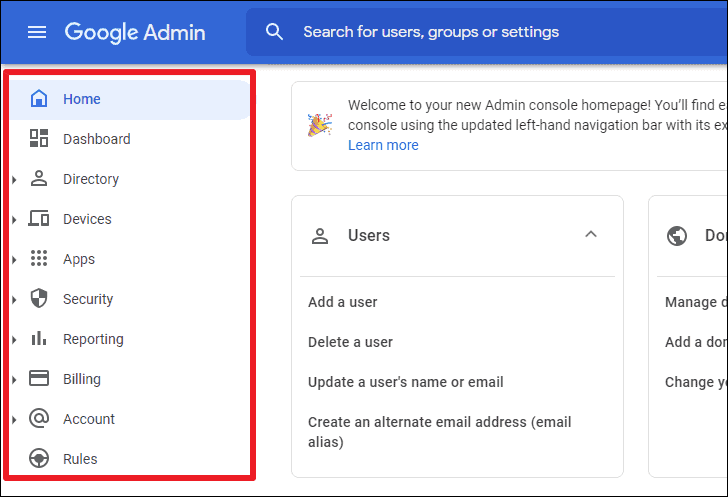Open the hamburger main menu
Image resolution: width=728 pixels, height=497 pixels.
coord(37,32)
